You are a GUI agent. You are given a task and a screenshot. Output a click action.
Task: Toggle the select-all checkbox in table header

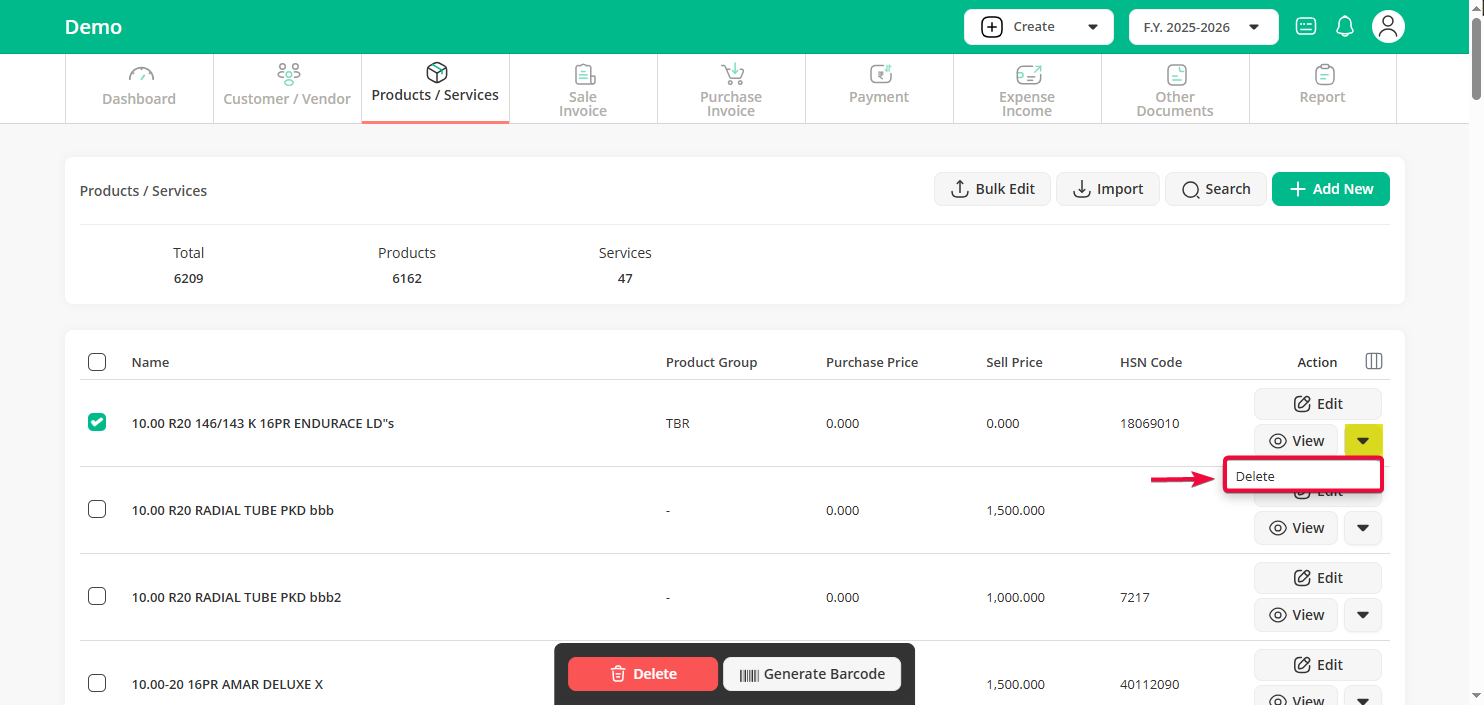pyautogui.click(x=97, y=362)
